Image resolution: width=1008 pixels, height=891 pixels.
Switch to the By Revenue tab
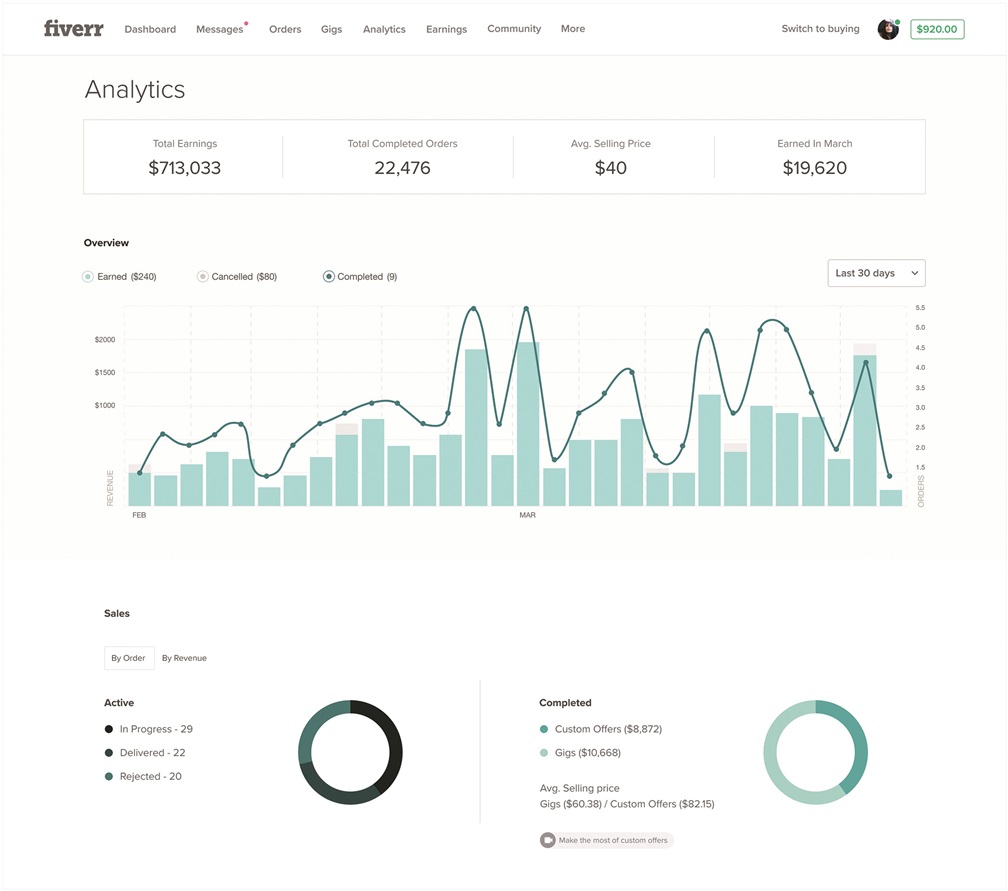tap(184, 658)
